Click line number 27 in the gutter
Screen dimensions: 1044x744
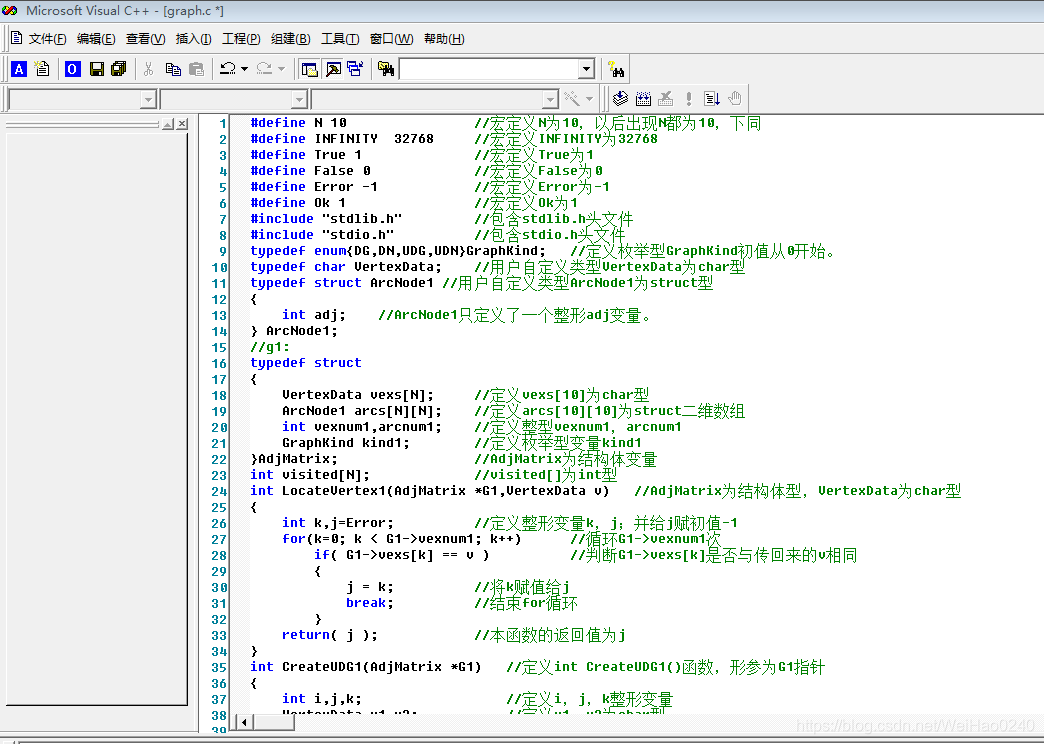219,540
